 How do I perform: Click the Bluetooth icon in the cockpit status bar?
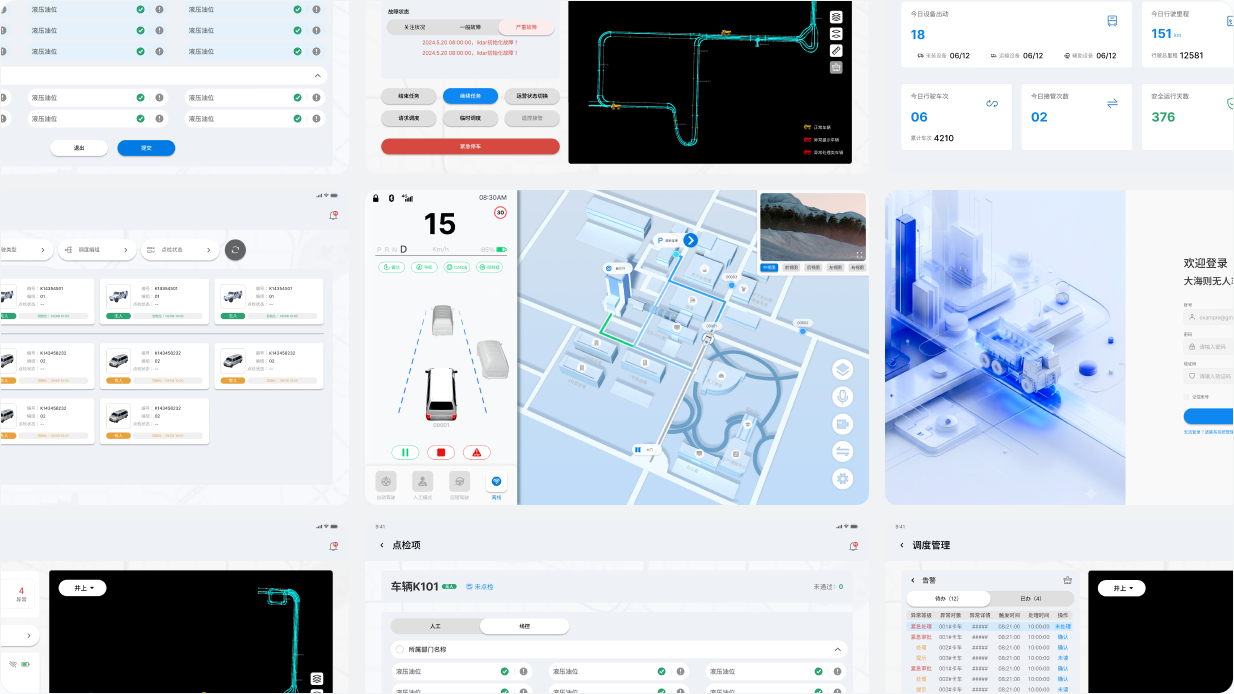(x=392, y=197)
